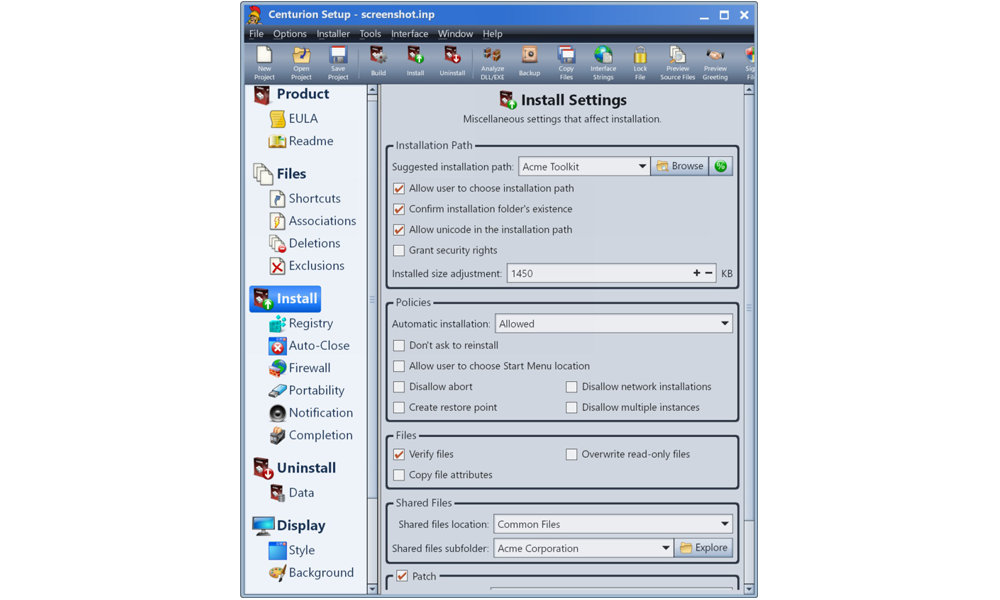Click the Explore button
The width and height of the screenshot is (1000, 600).
704,548
